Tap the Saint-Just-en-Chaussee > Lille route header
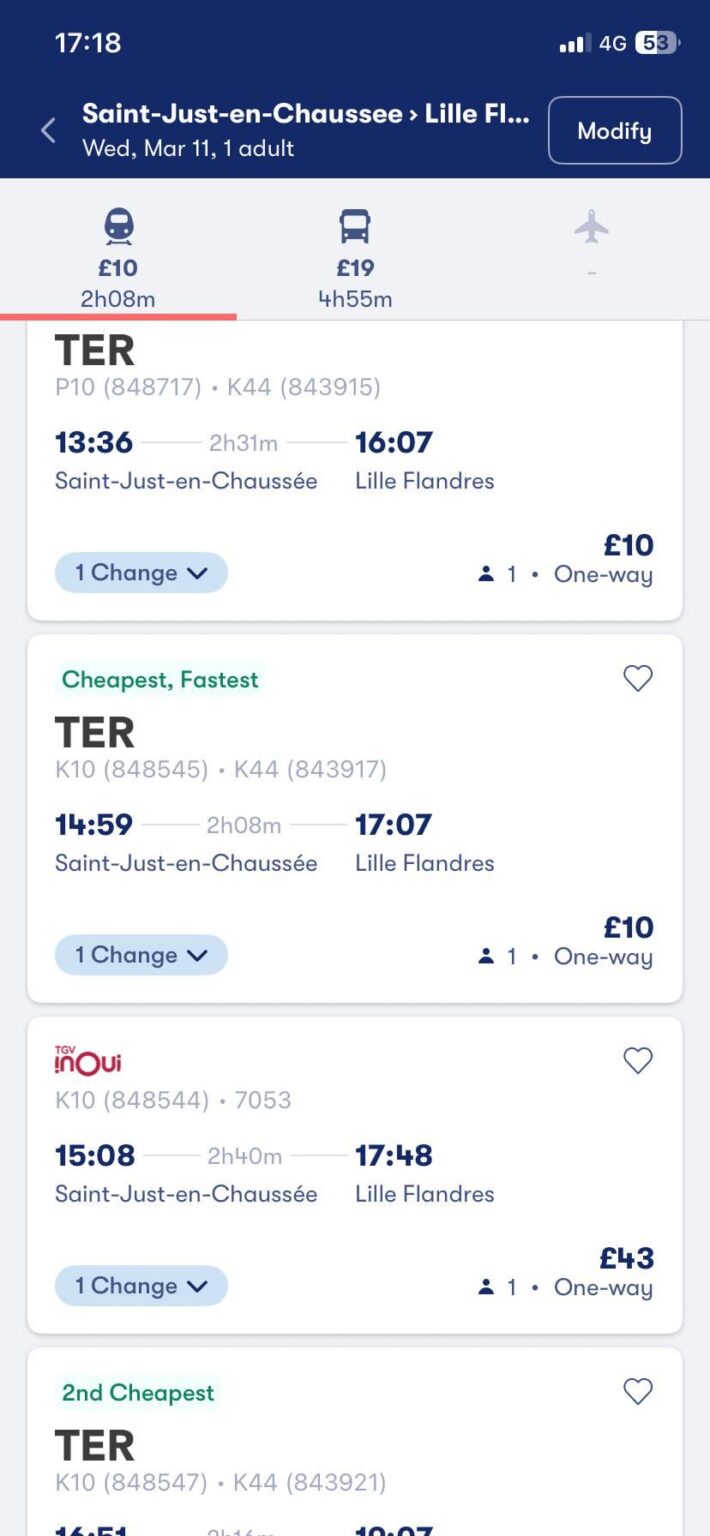Screen dimensions: 710x1536 tap(300, 114)
